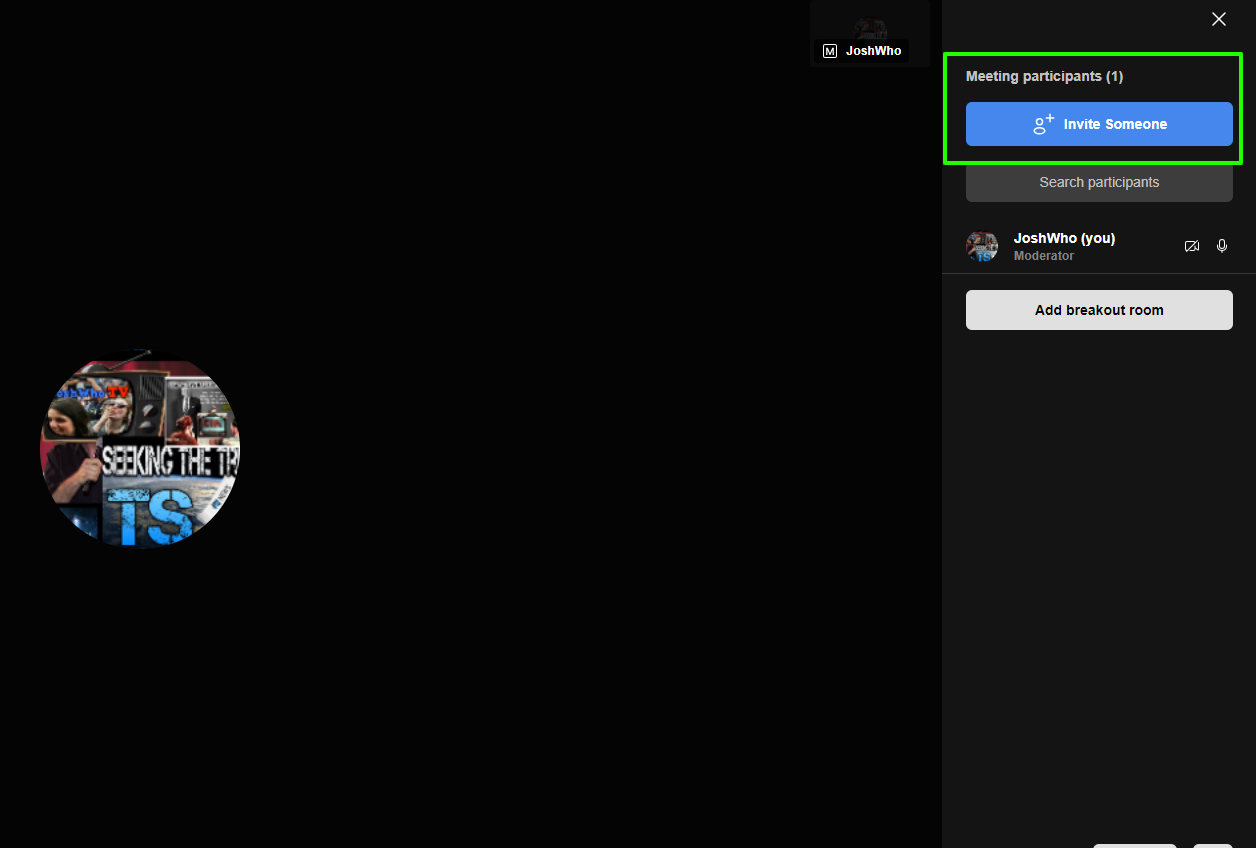Click the Moderator role label under JoshWho
The image size is (1256, 848).
coord(1043,256)
